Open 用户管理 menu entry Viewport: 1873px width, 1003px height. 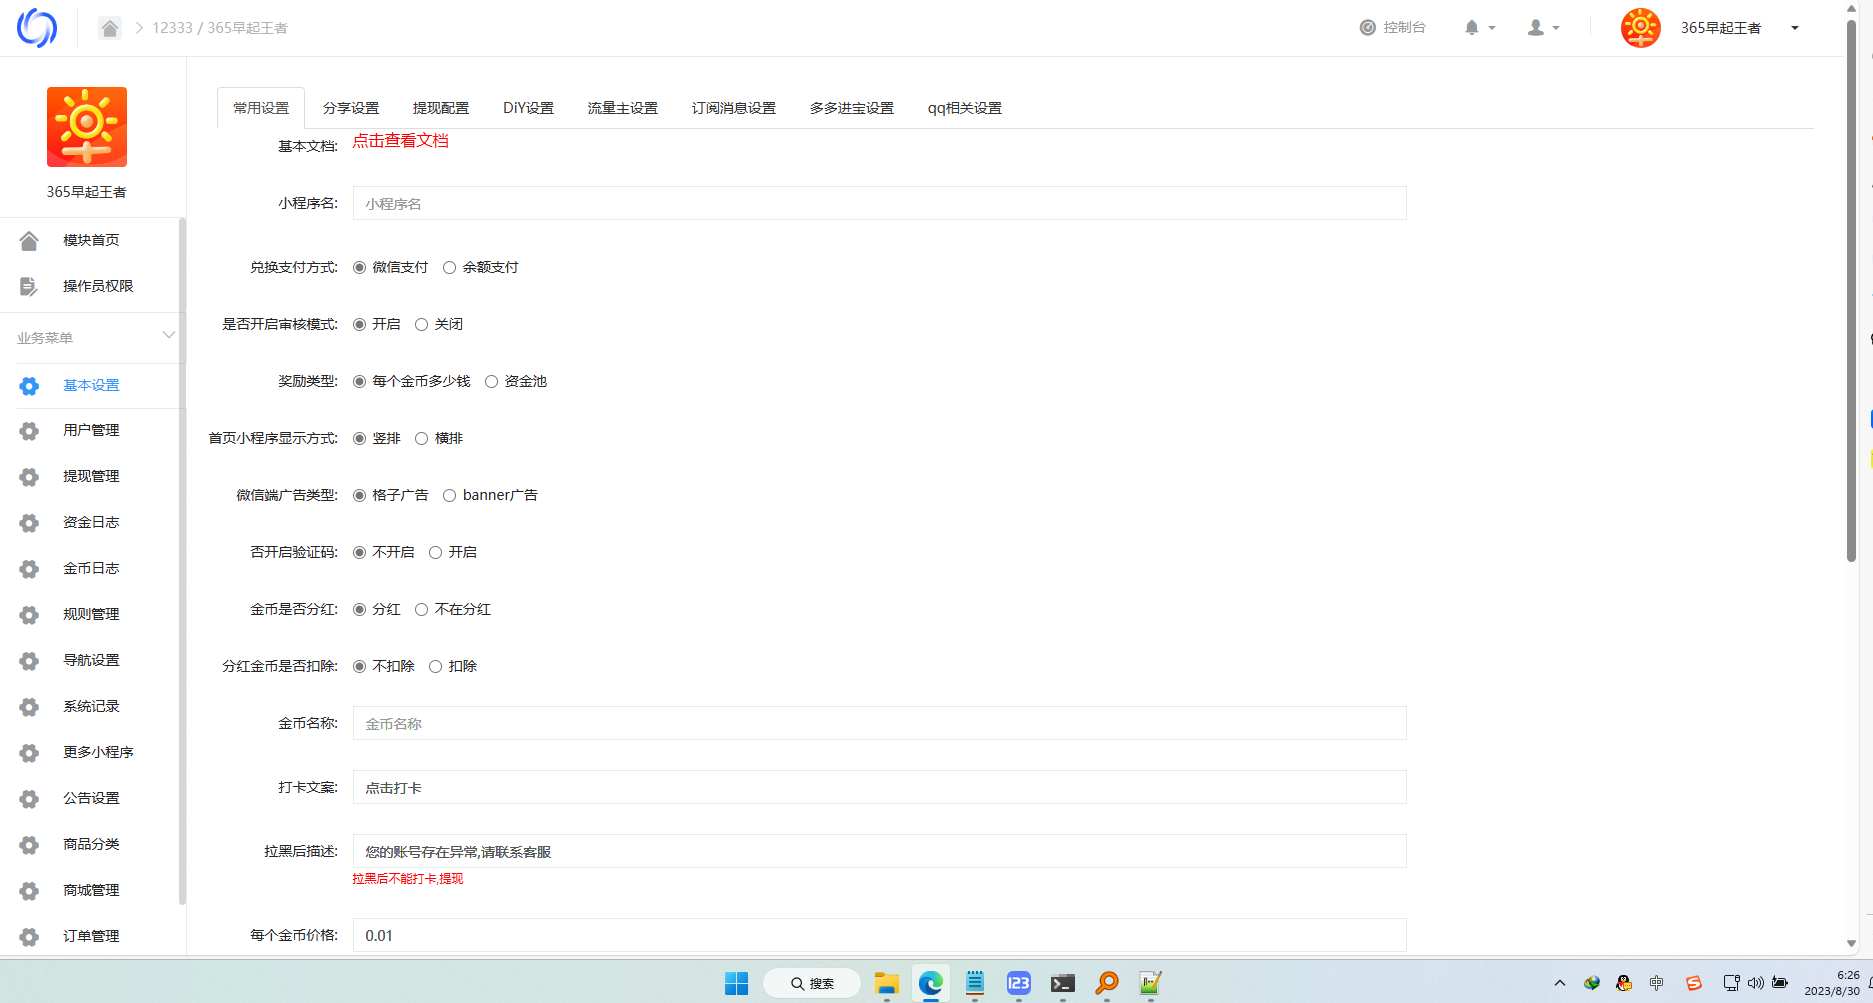point(91,431)
